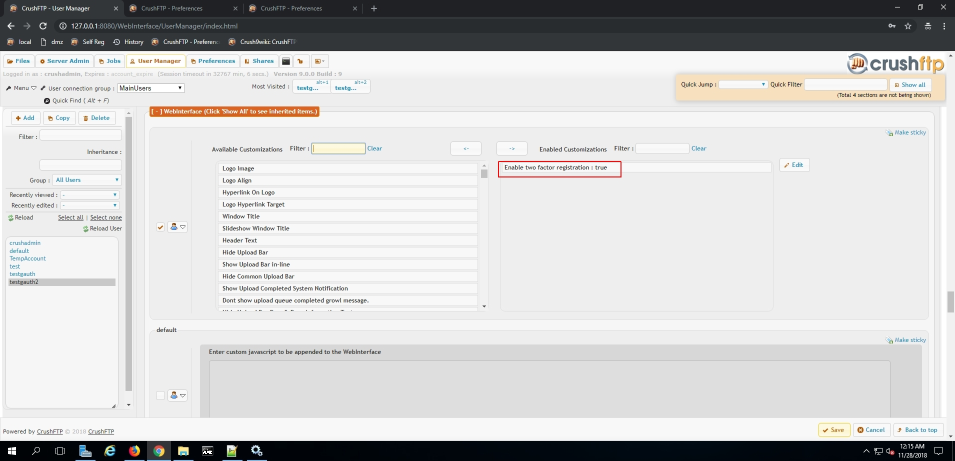Click Reload User
The height and width of the screenshot is (461, 955).
(x=102, y=228)
